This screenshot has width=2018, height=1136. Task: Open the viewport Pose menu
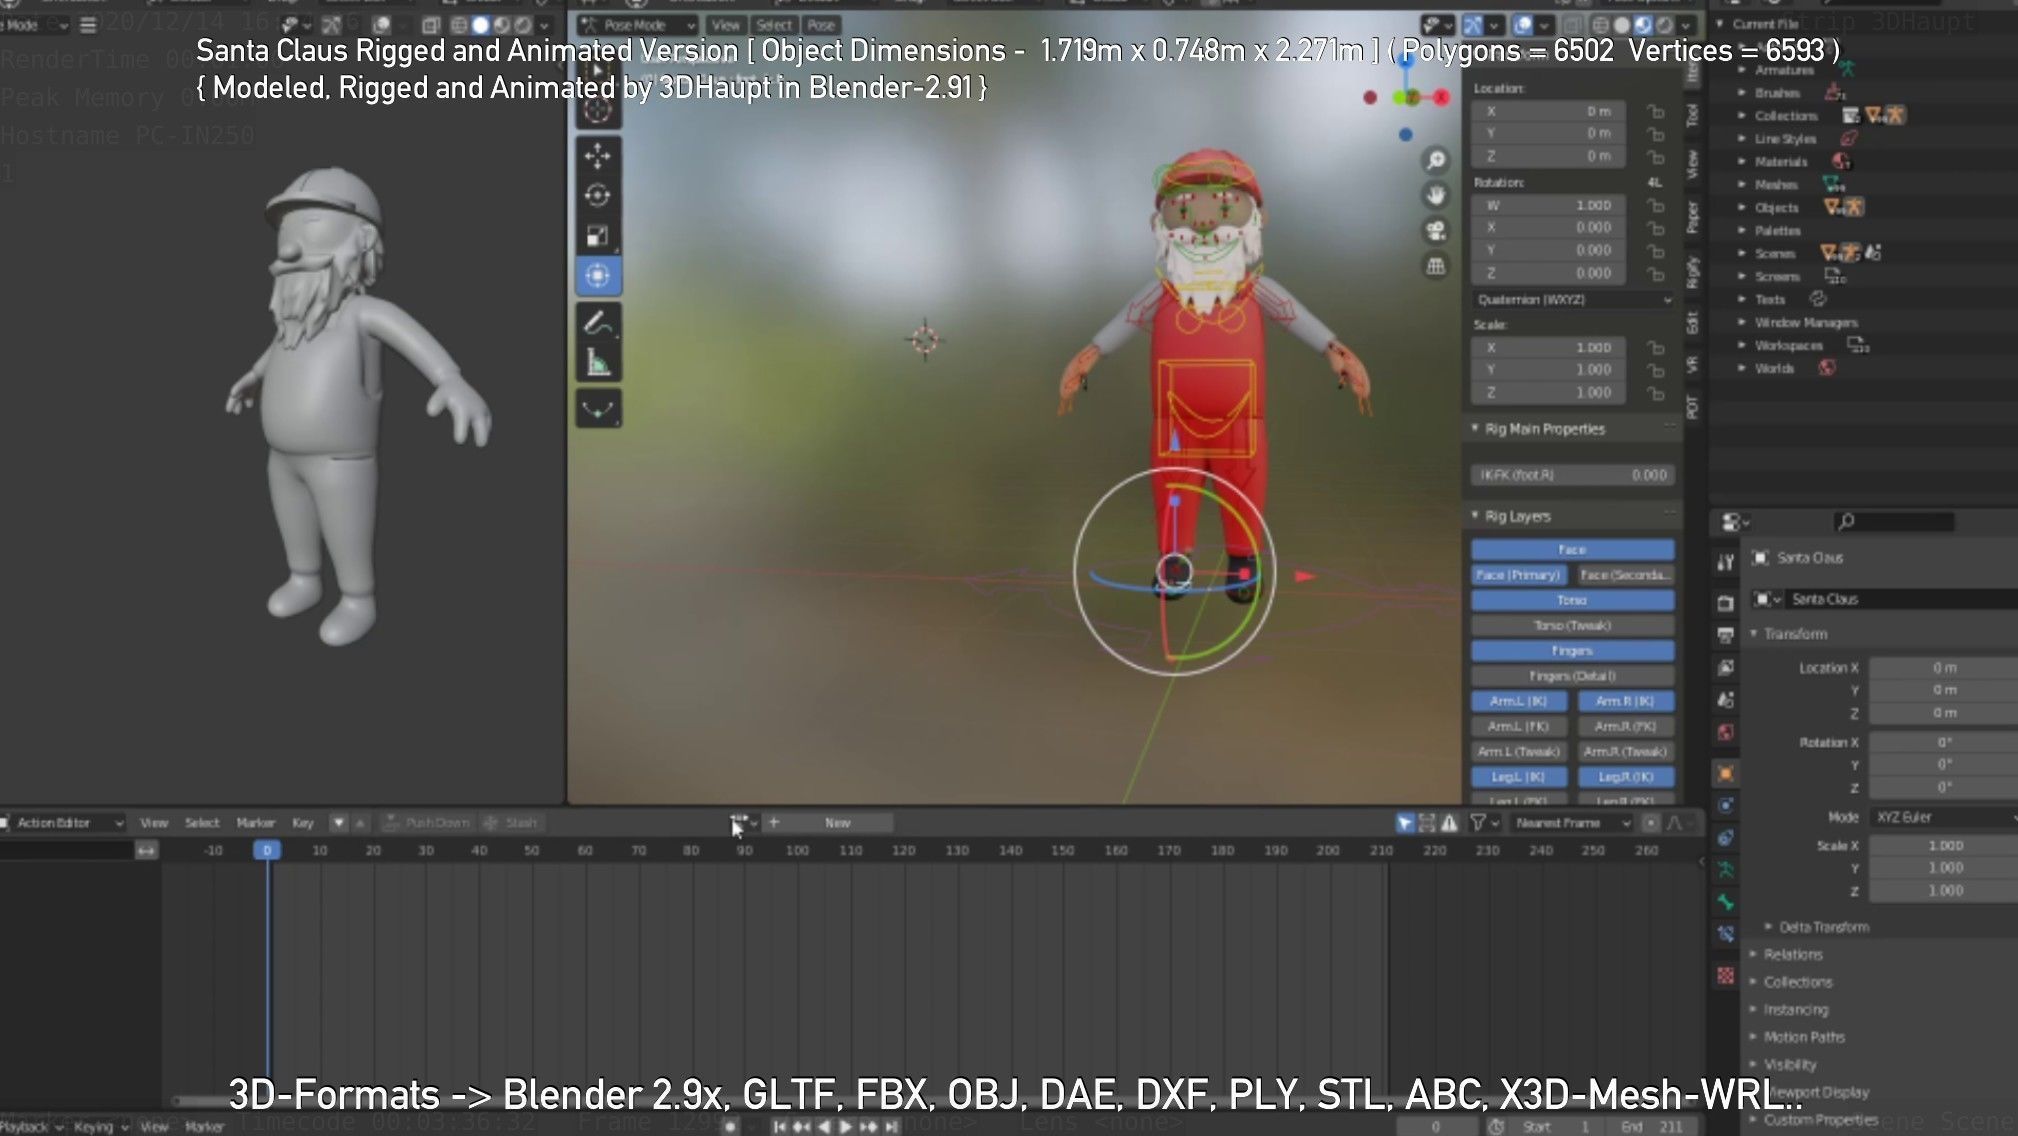pyautogui.click(x=821, y=25)
